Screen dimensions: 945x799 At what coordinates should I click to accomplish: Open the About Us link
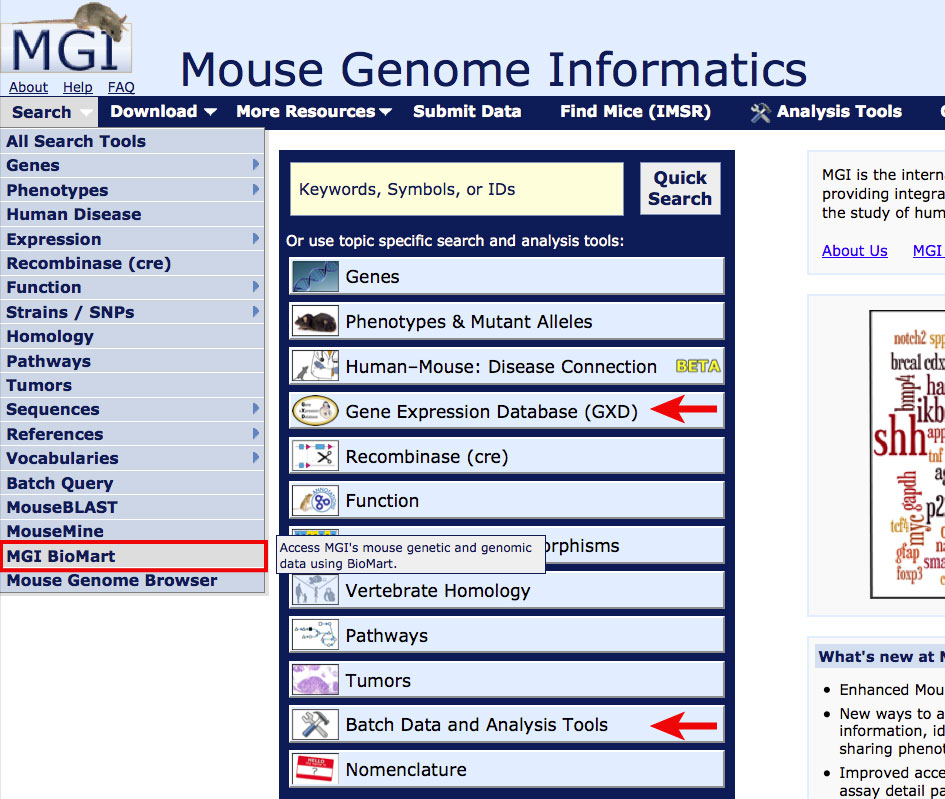[855, 251]
